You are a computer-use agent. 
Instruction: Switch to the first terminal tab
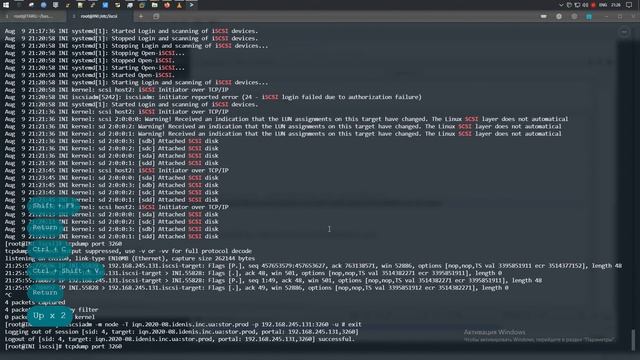click(33, 16)
